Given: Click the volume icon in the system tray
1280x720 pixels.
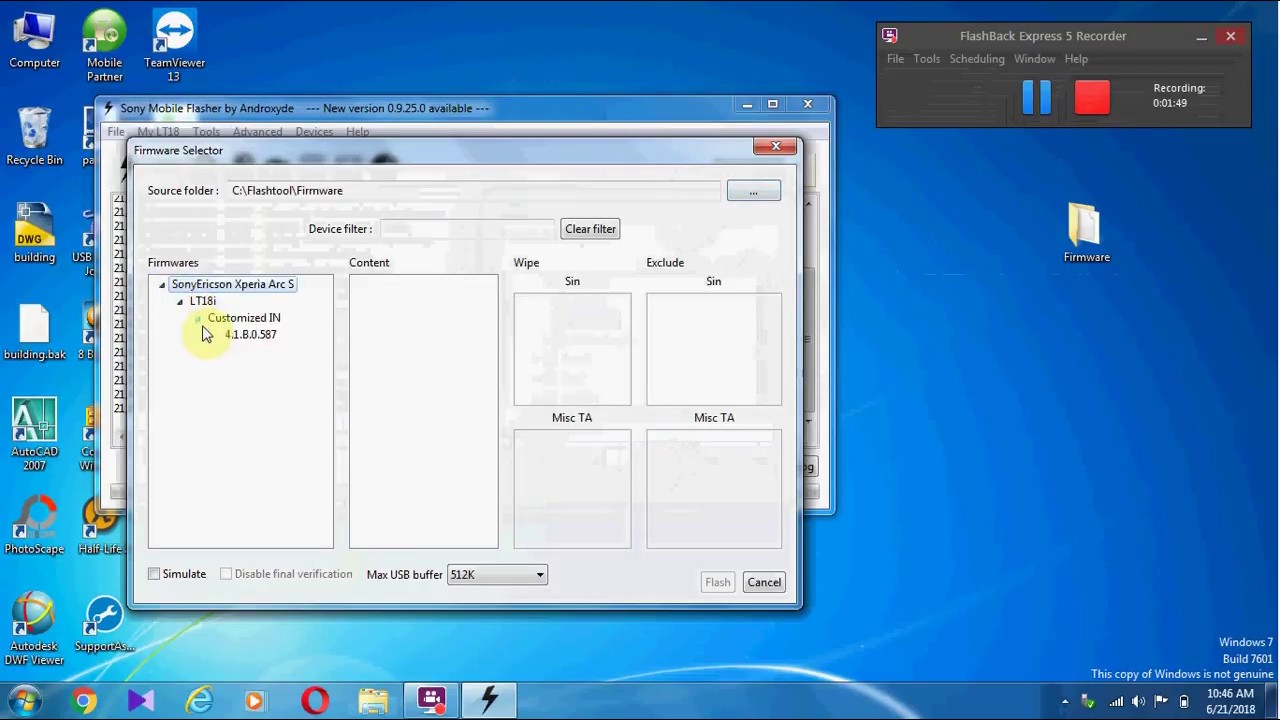Looking at the screenshot, I should click(x=1139, y=701).
